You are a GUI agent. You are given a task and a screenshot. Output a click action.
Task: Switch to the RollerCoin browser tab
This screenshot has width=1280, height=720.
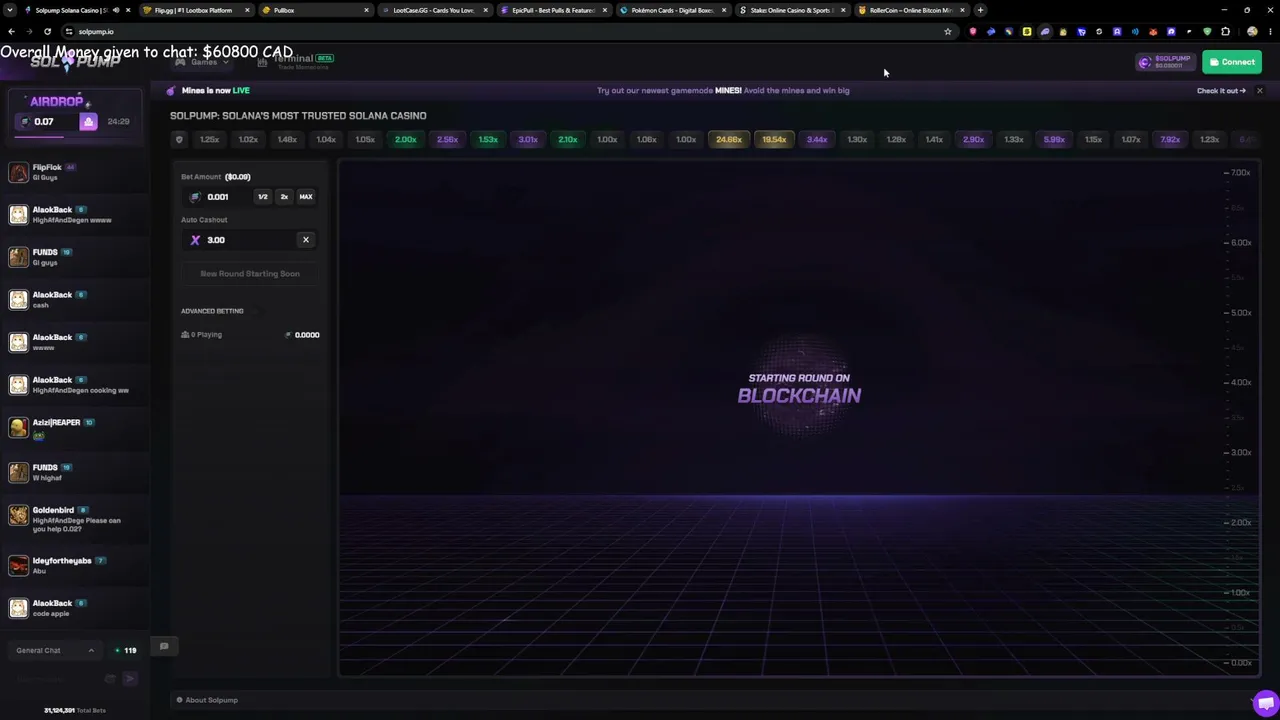pyautogui.click(x=910, y=10)
